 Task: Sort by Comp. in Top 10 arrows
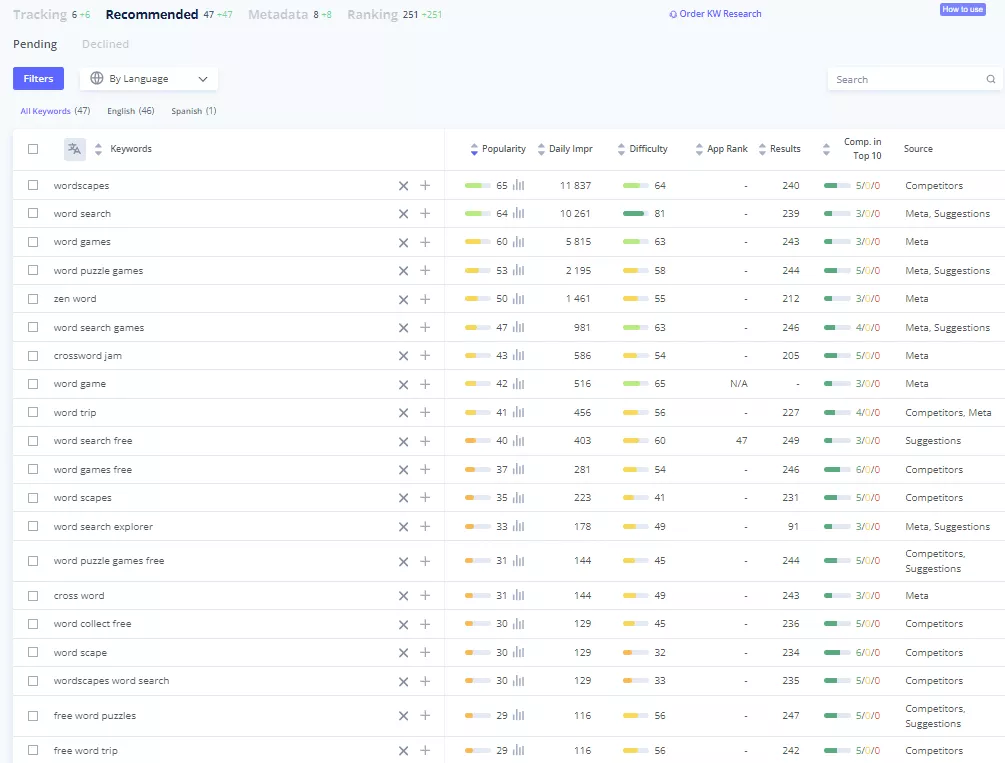pos(826,149)
